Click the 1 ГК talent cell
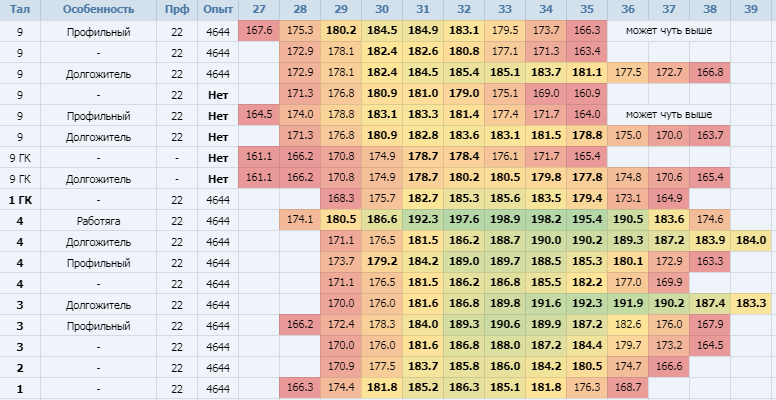 (x=20, y=200)
